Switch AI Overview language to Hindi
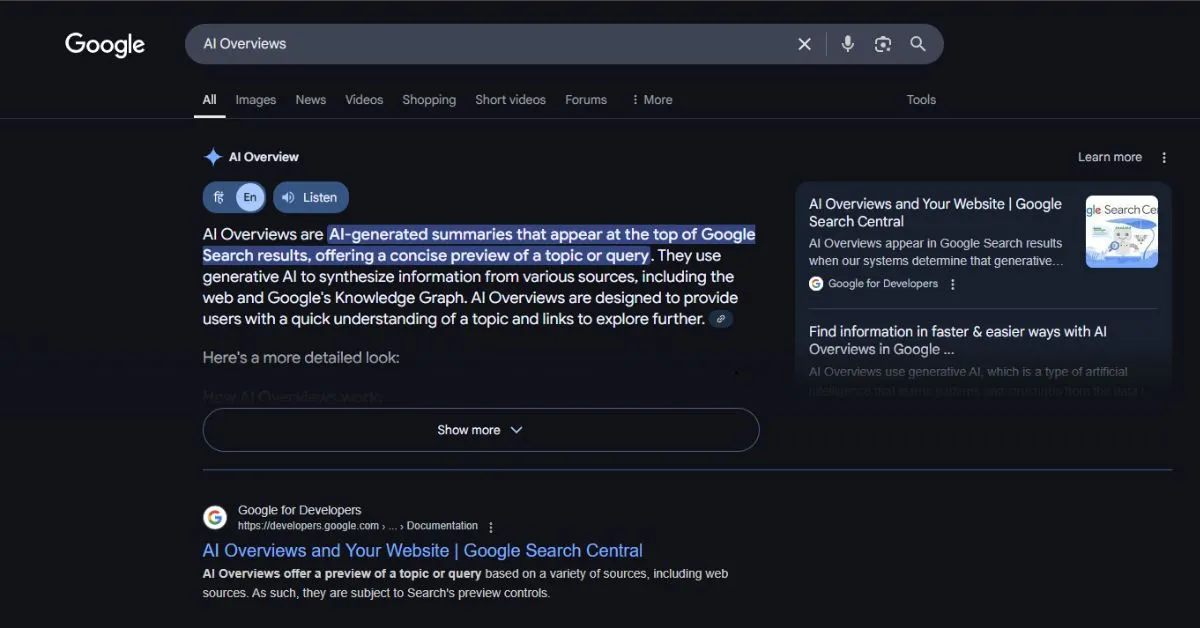1200x628 pixels. (219, 197)
